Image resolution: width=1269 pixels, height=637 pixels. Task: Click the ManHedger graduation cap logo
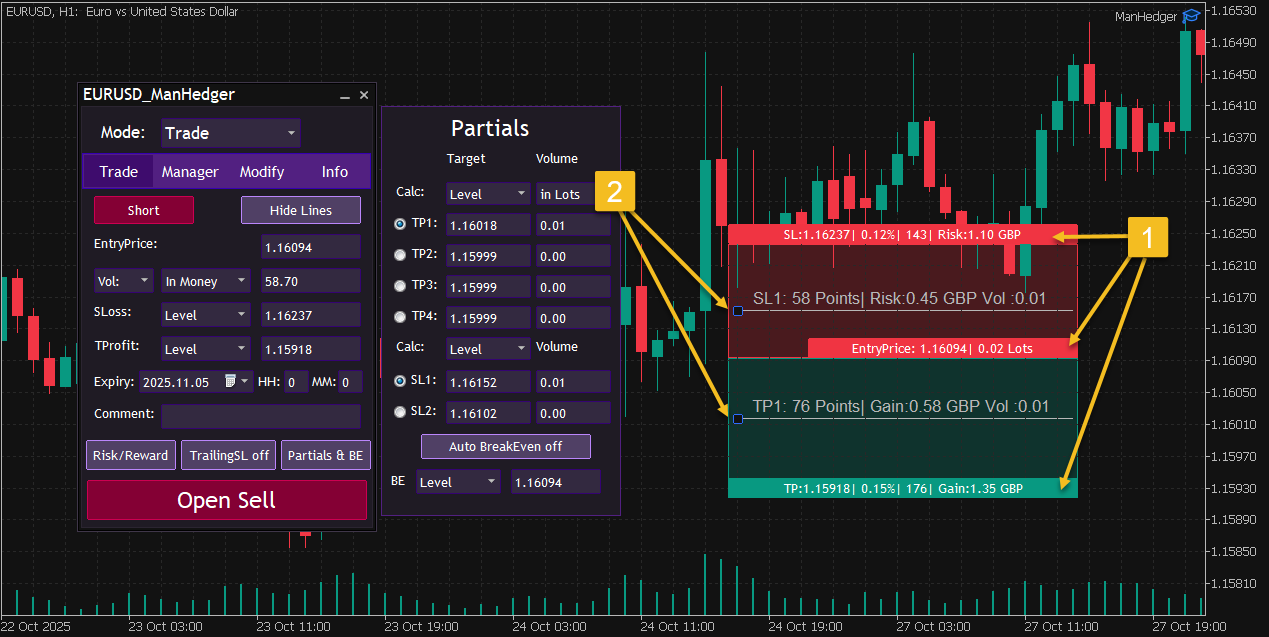(x=1190, y=16)
